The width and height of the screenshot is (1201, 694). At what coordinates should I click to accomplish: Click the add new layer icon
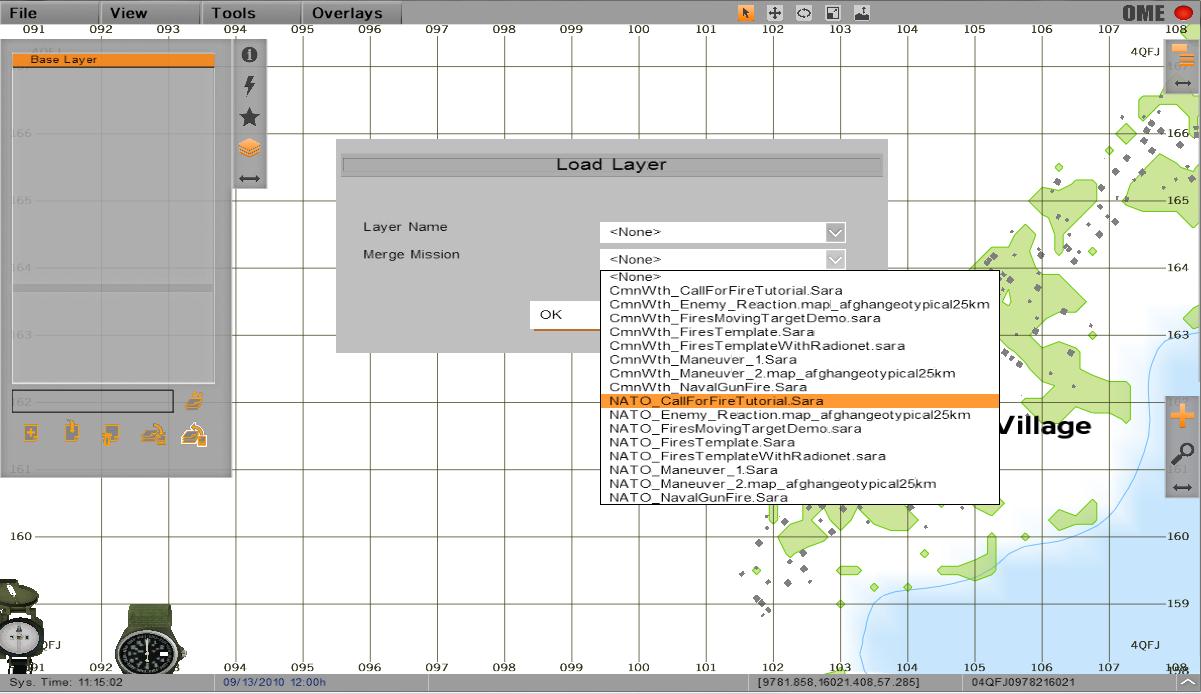(x=31, y=434)
